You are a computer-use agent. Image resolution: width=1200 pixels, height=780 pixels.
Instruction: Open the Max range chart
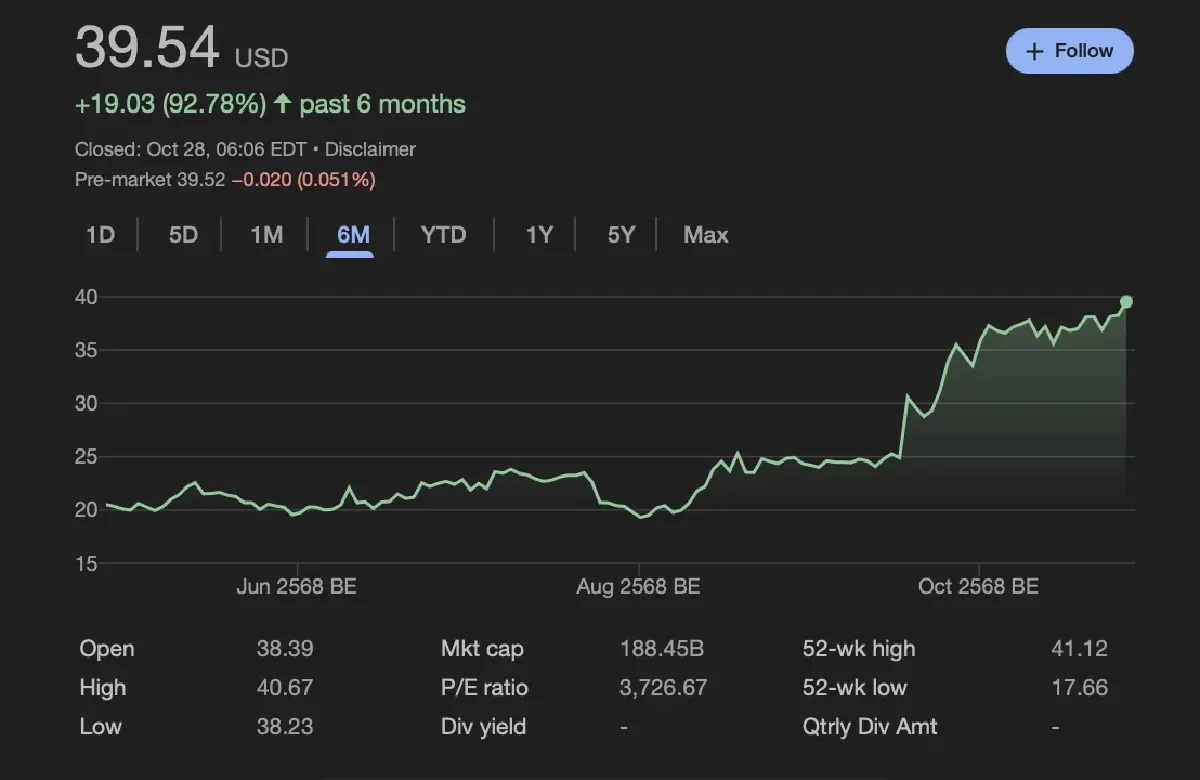[705, 235]
